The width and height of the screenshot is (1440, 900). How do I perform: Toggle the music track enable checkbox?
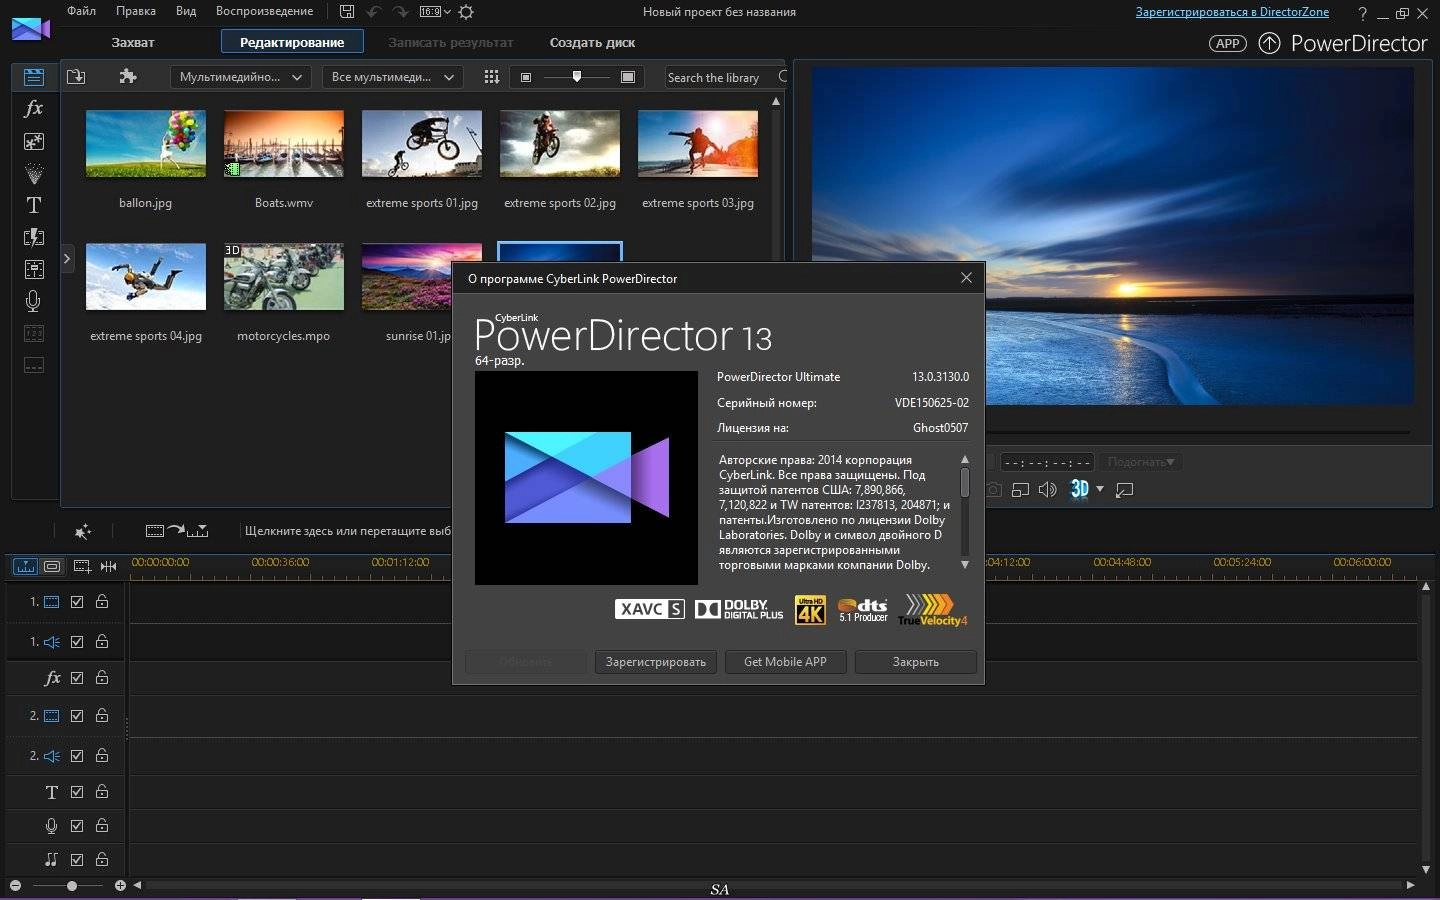tap(77, 860)
